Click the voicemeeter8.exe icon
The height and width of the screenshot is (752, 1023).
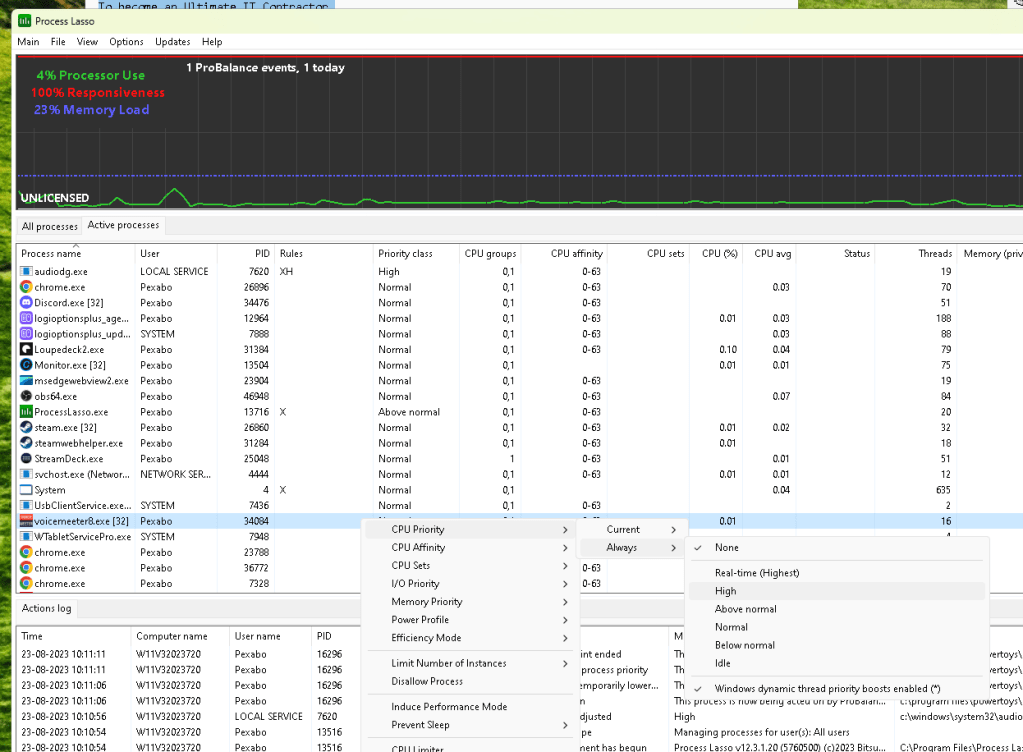tap(26, 521)
